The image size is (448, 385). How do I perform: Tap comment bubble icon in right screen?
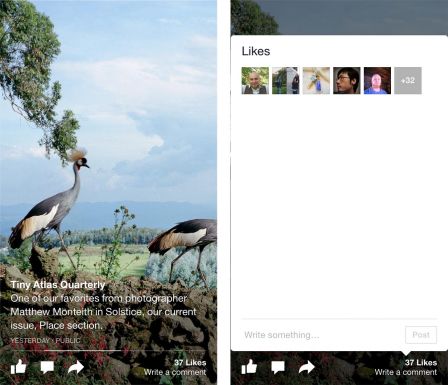278,367
